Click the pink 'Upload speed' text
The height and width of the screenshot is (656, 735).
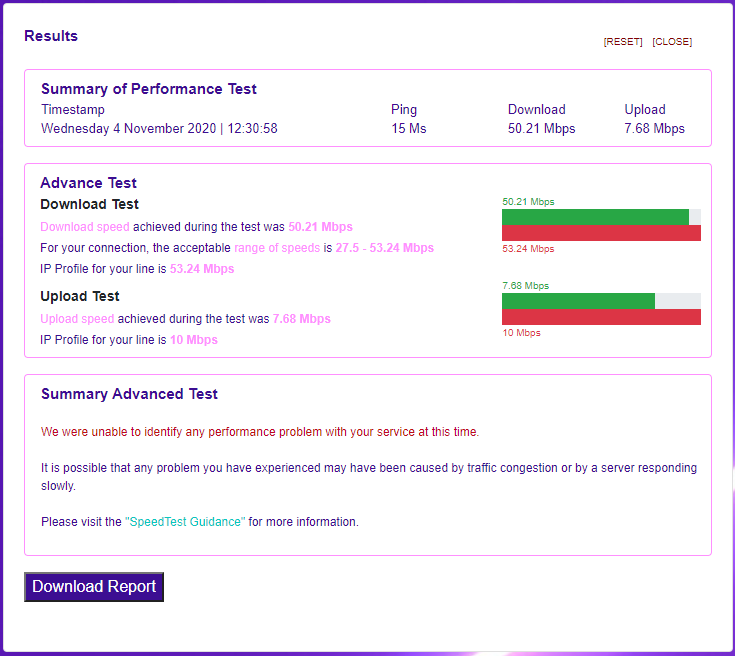point(77,319)
